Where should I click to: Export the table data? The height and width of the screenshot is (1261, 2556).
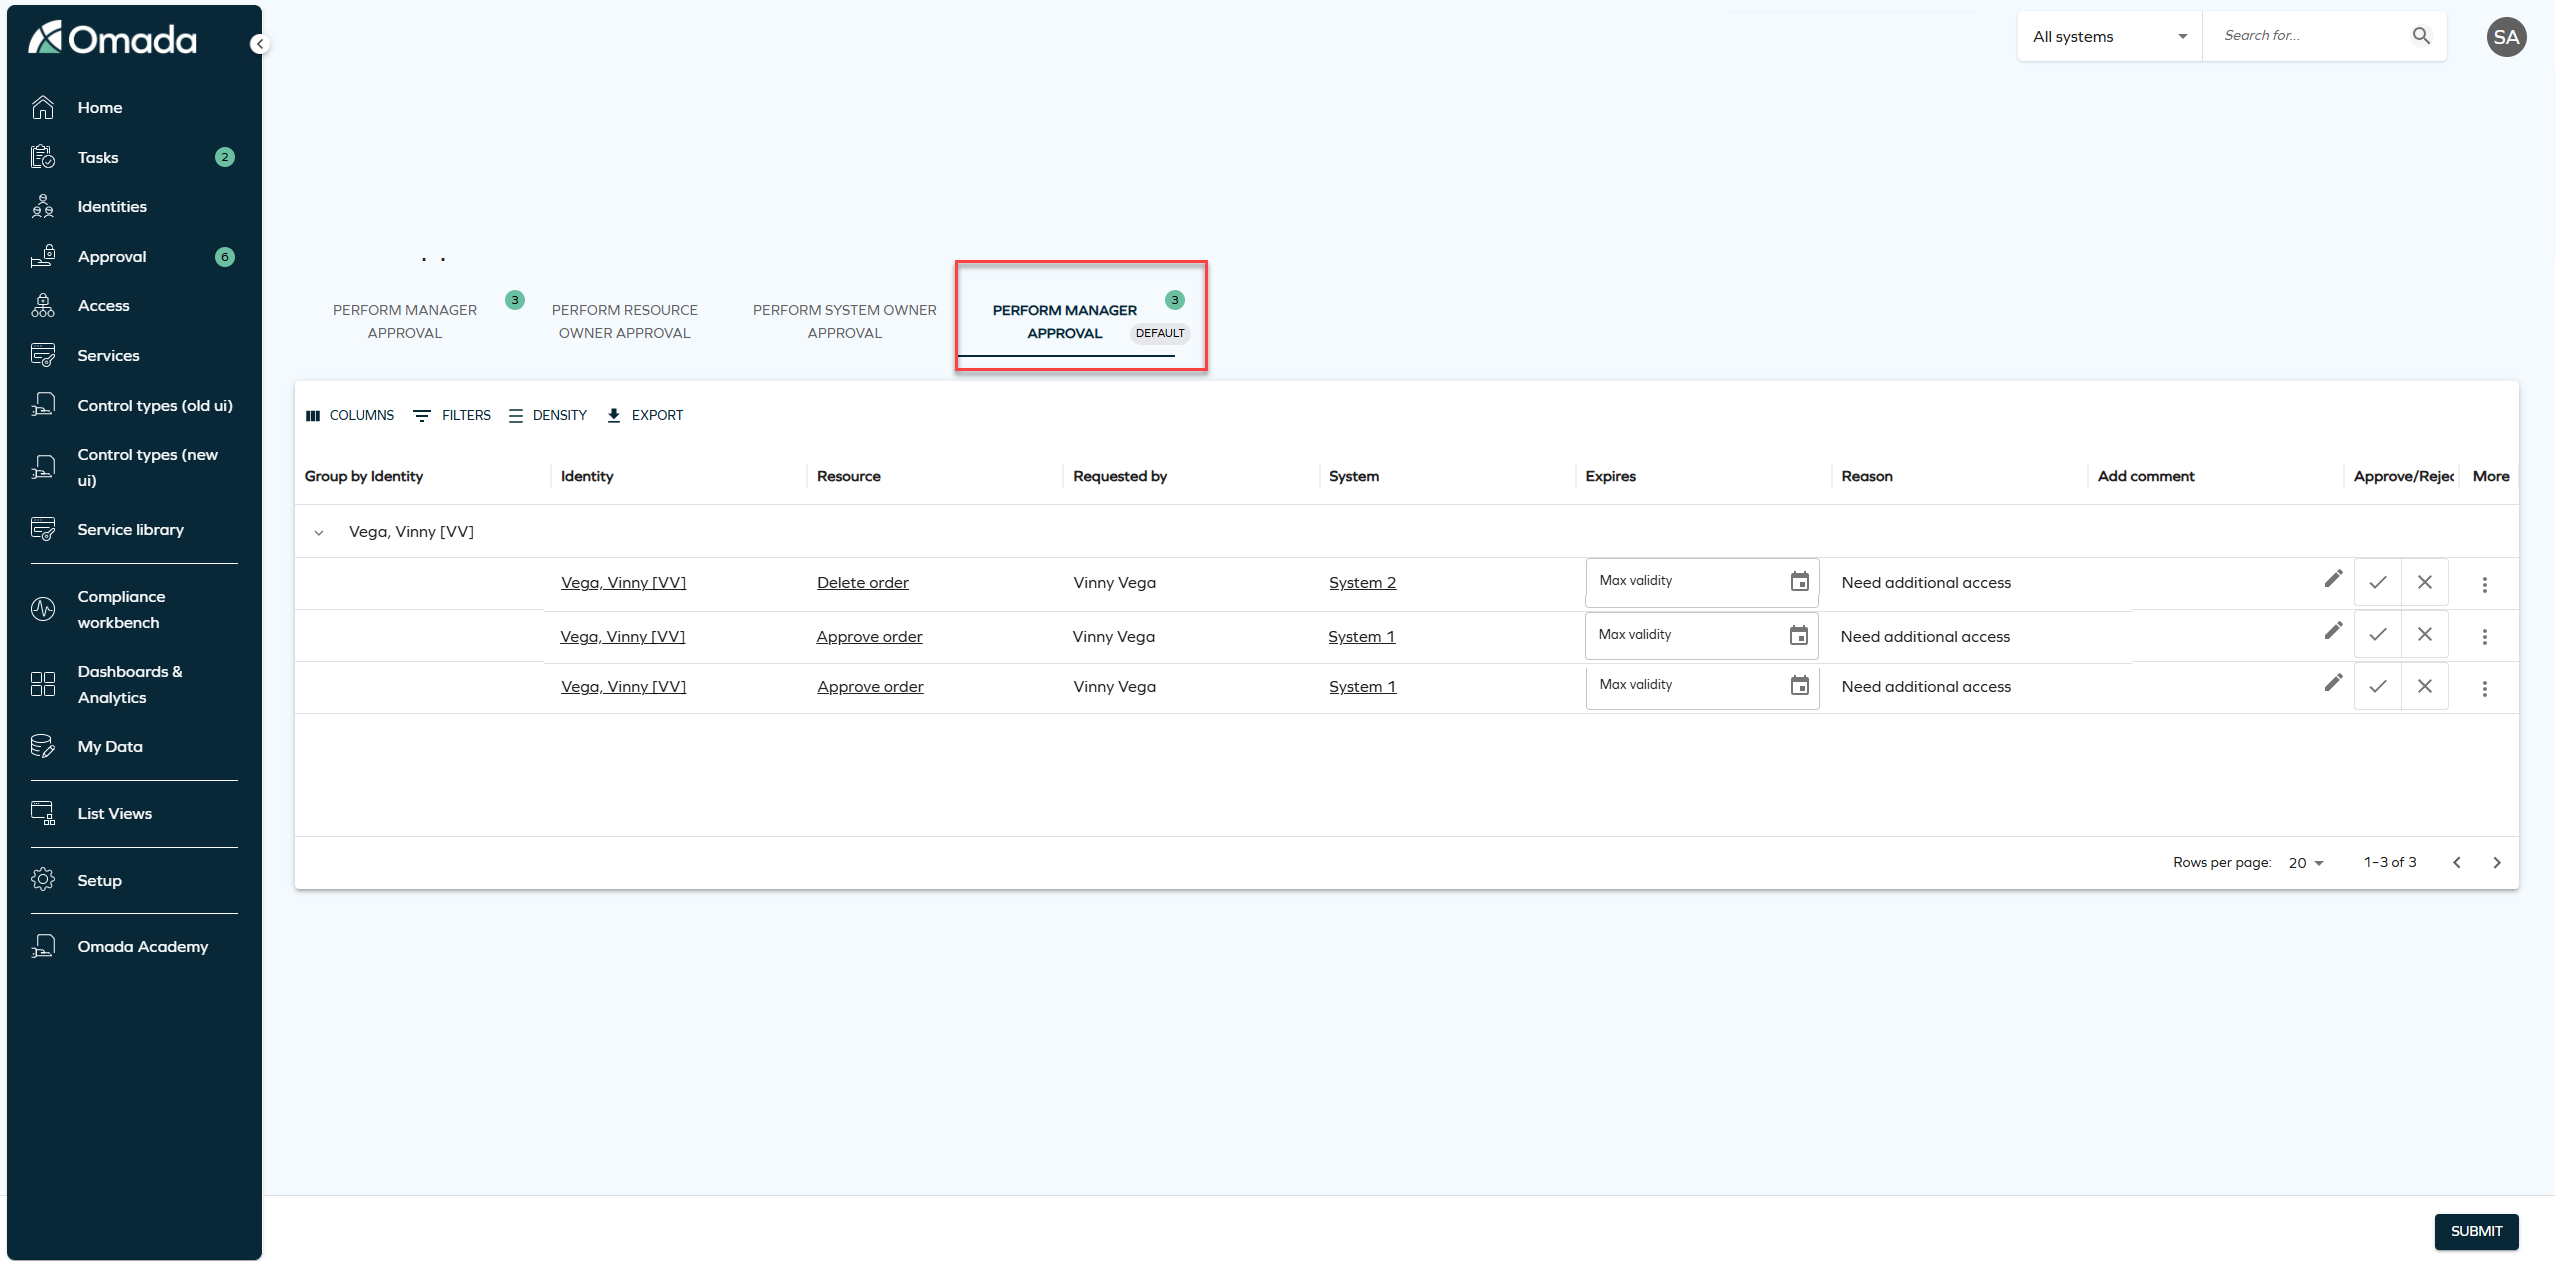[645, 415]
